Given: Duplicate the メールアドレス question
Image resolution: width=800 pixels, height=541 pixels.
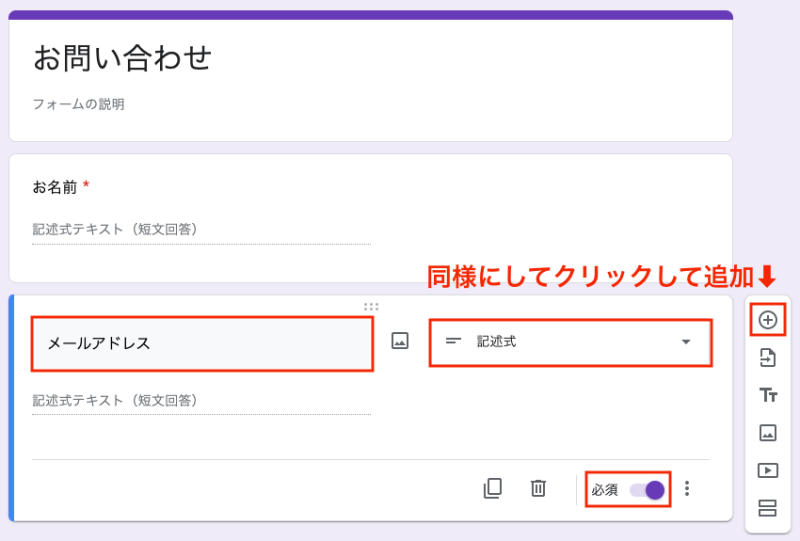Looking at the screenshot, I should click(492, 488).
